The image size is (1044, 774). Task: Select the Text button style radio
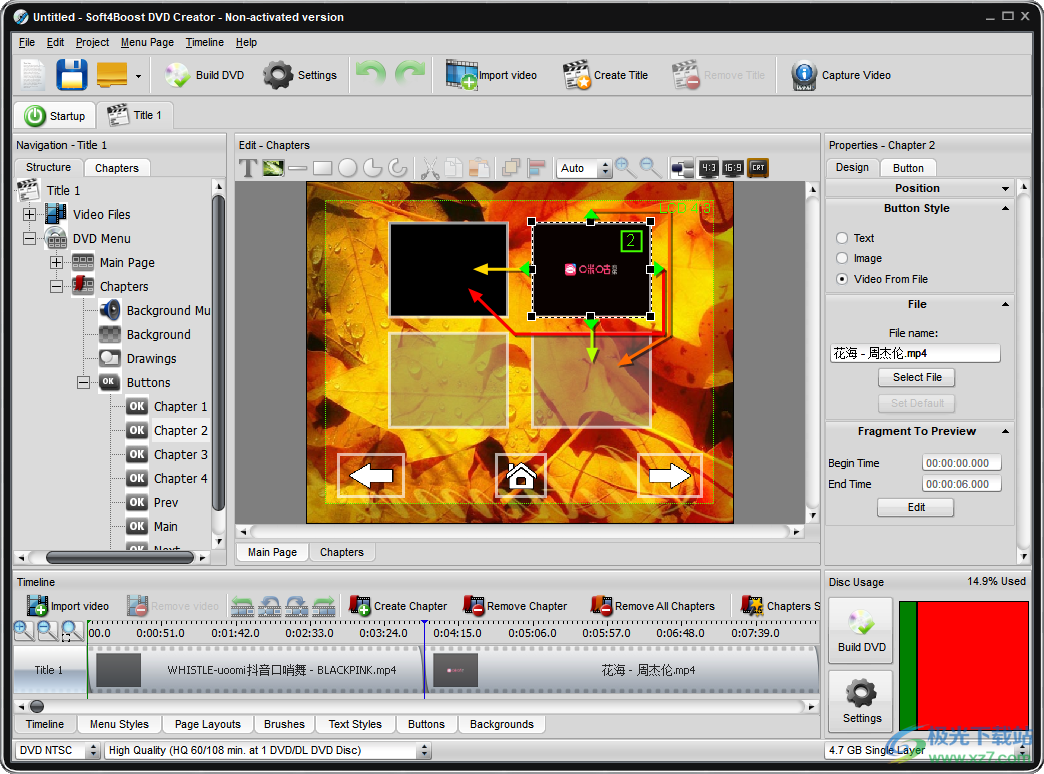tap(842, 238)
